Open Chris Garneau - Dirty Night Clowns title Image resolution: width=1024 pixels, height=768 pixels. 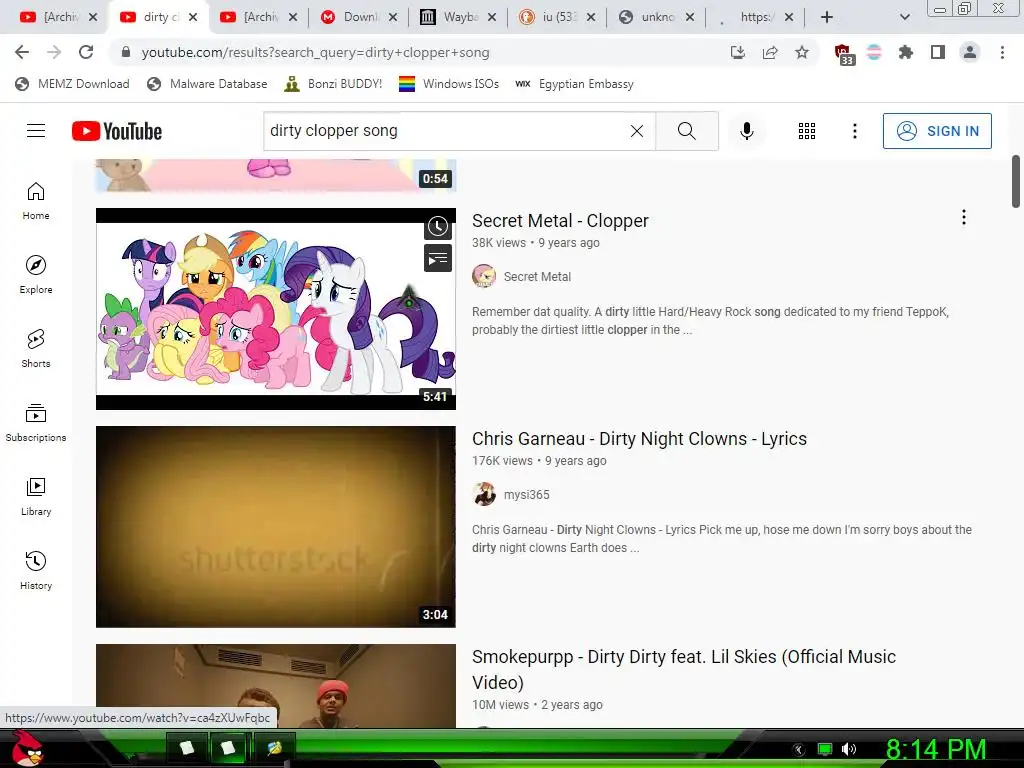tap(639, 439)
